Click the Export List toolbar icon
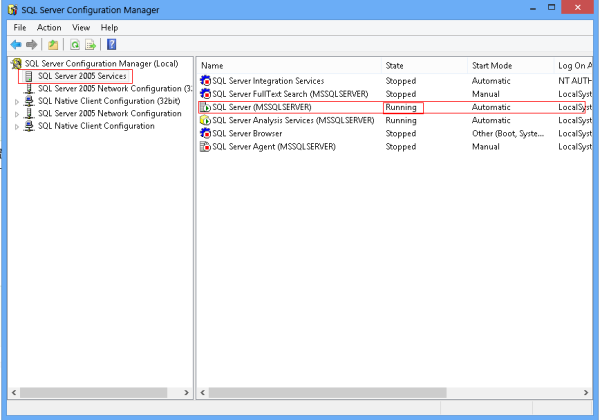The width and height of the screenshot is (600, 420). [91, 45]
